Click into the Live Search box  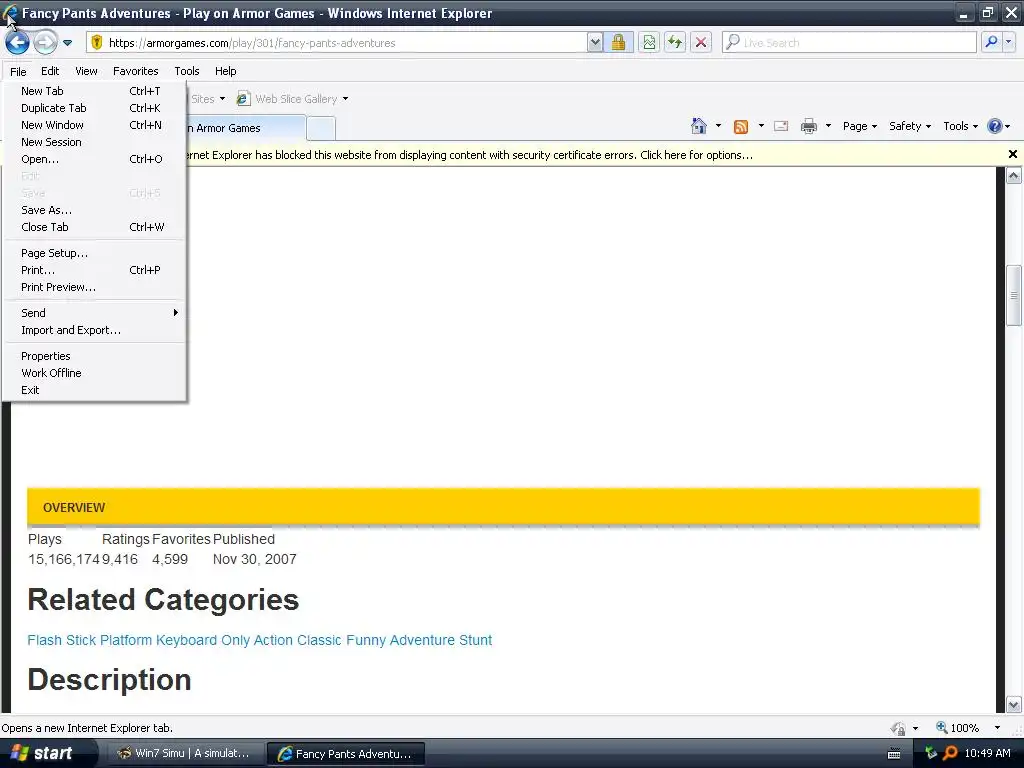(849, 43)
